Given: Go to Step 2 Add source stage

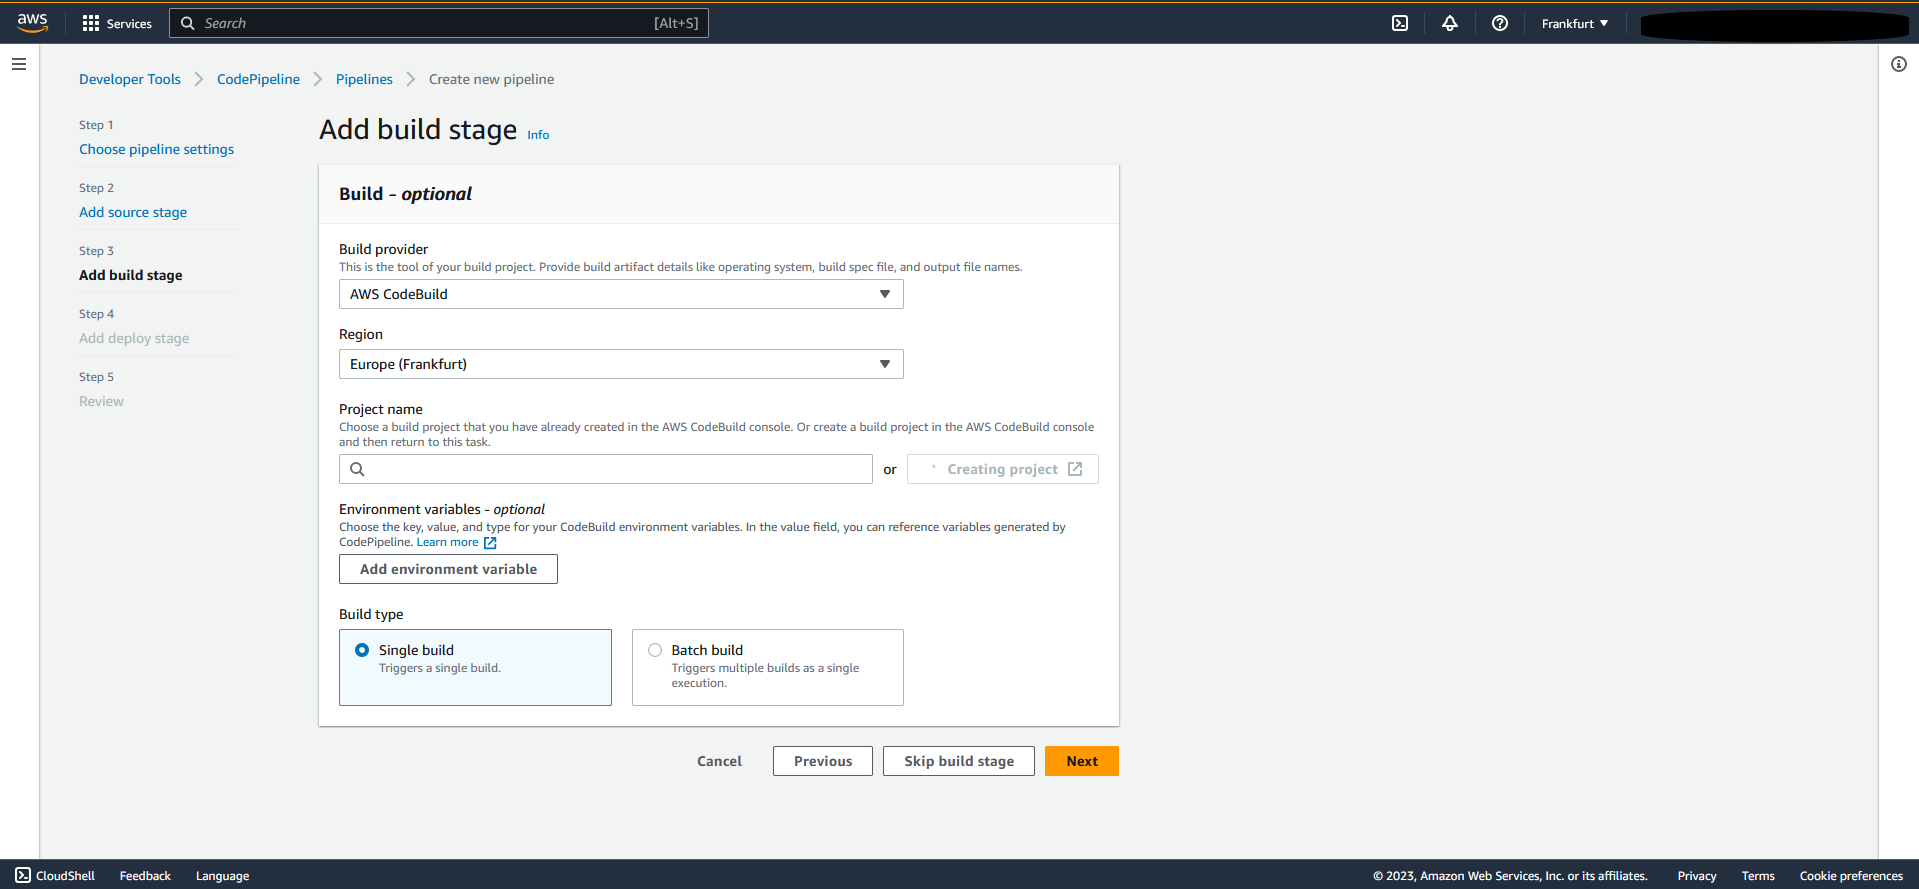Looking at the screenshot, I should click(133, 212).
